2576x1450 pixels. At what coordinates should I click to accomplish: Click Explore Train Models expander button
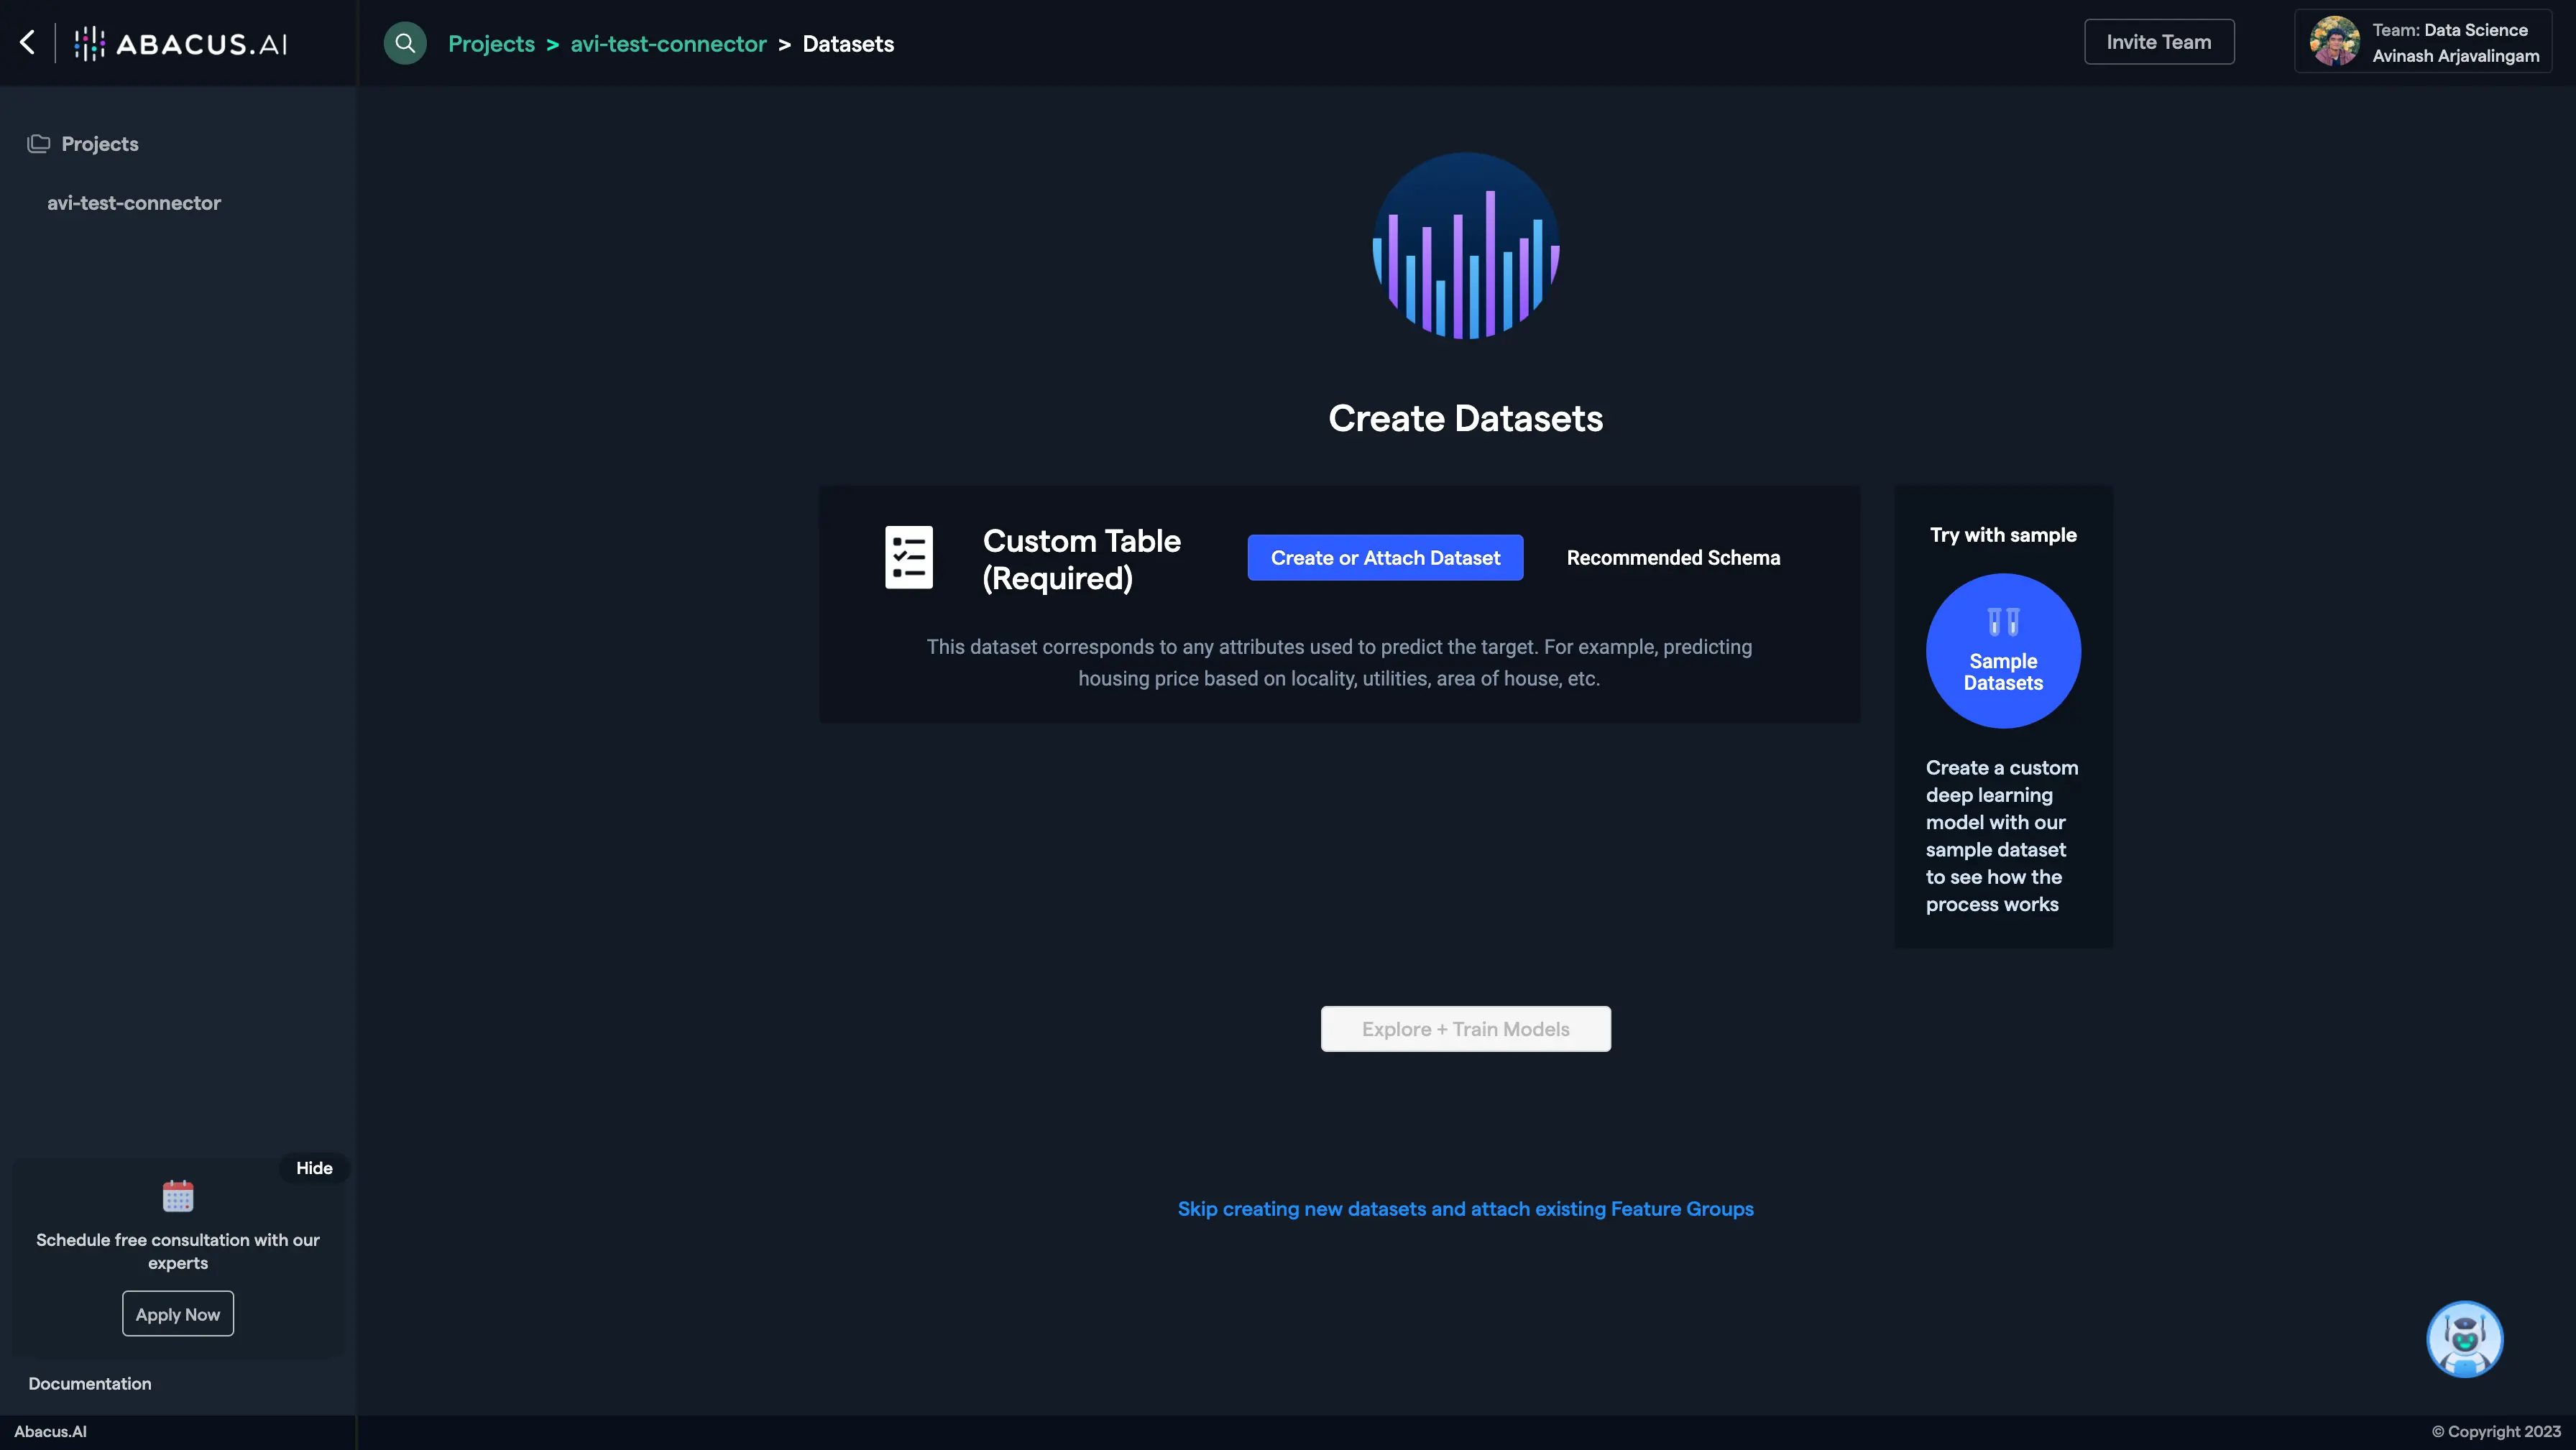tap(1465, 1028)
